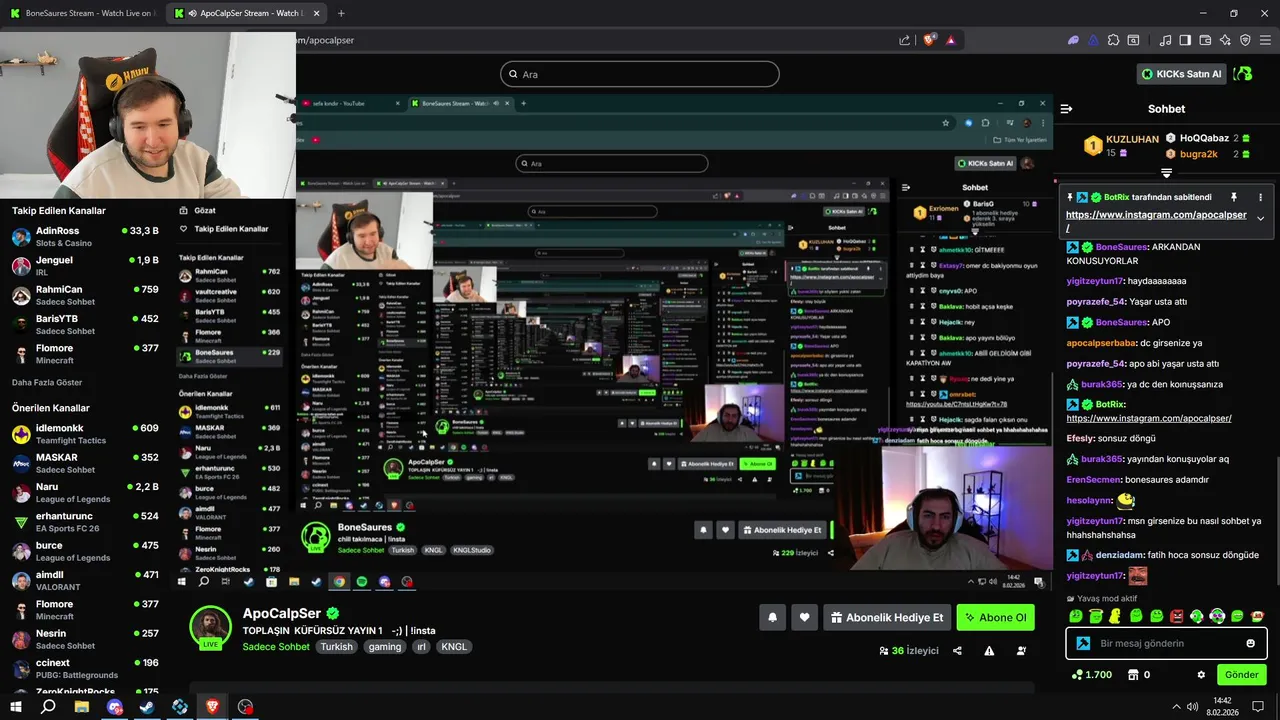
Task: Select the gaming tag
Action: pos(384,647)
